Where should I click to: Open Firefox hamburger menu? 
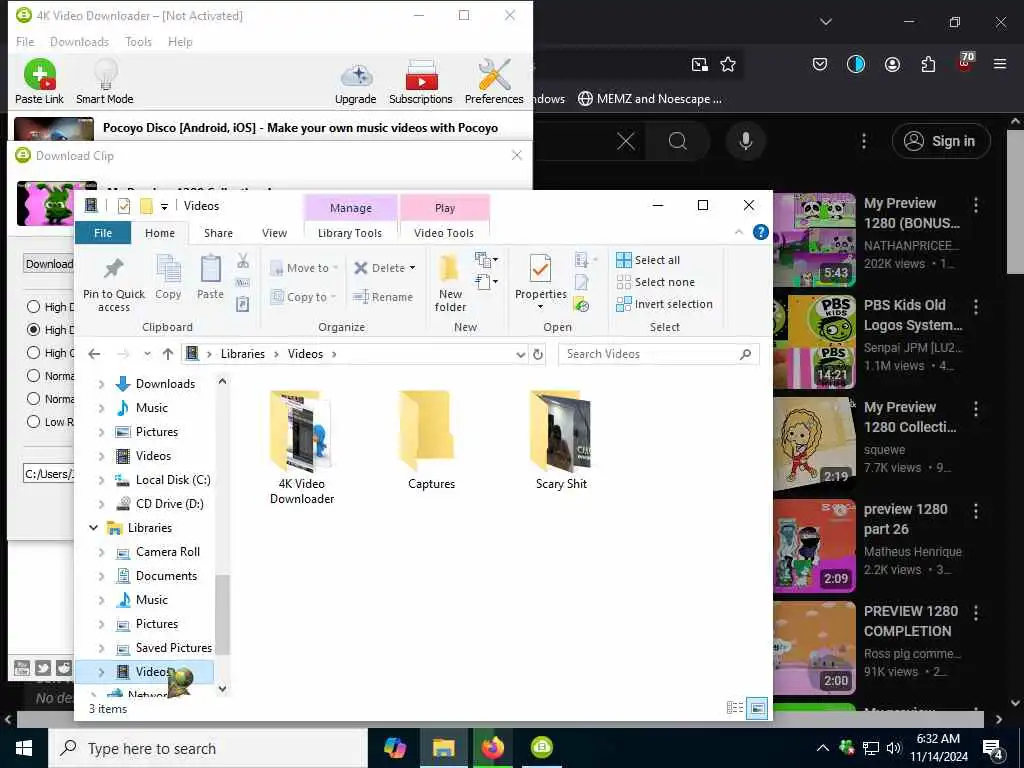(999, 64)
